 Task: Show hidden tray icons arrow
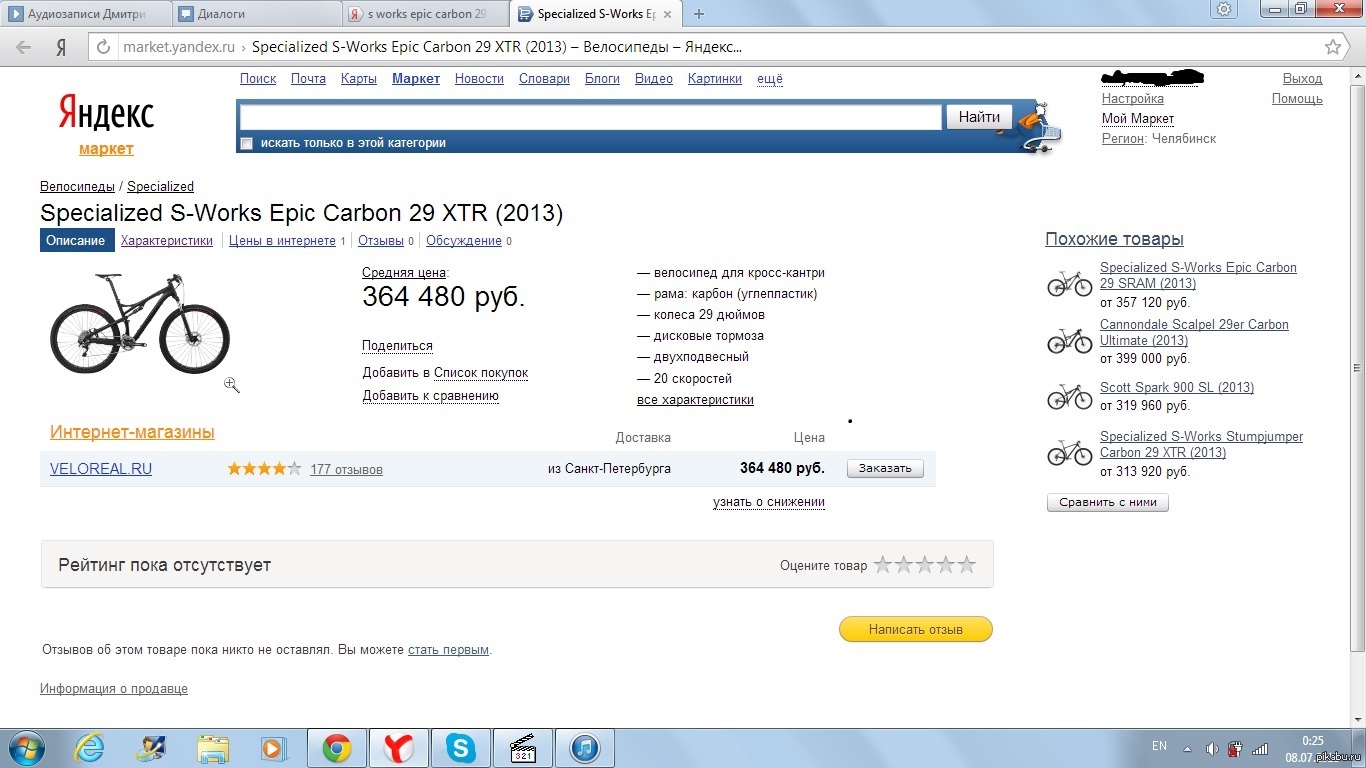pos(1187,748)
